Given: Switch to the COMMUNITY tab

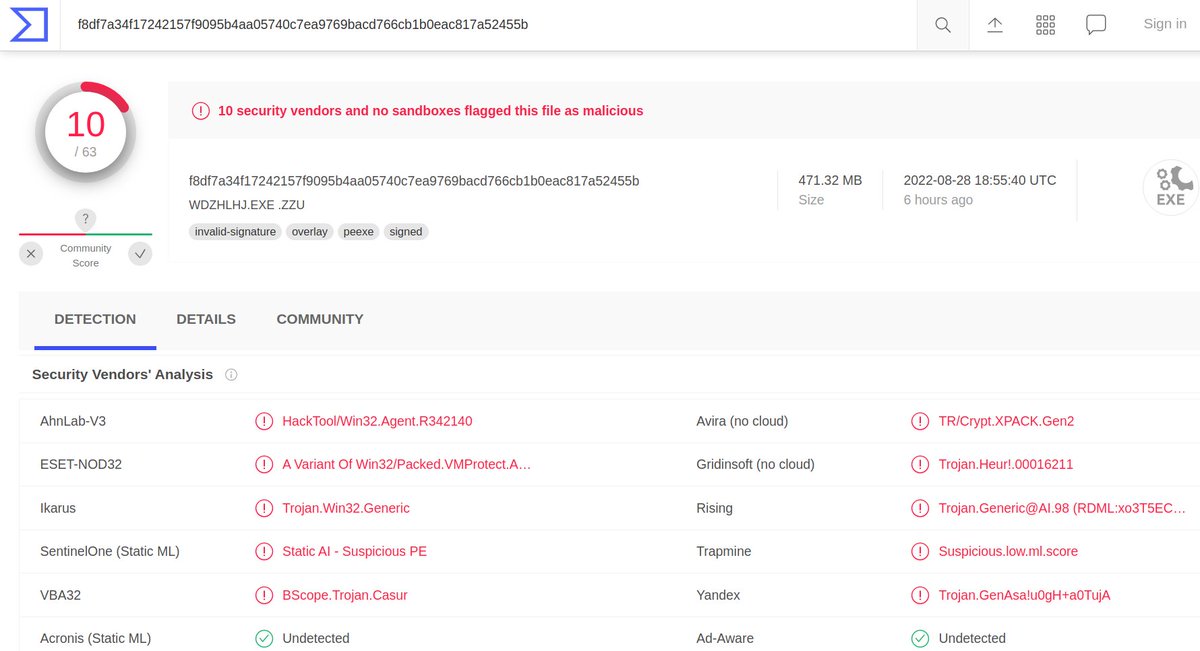Looking at the screenshot, I should [320, 319].
